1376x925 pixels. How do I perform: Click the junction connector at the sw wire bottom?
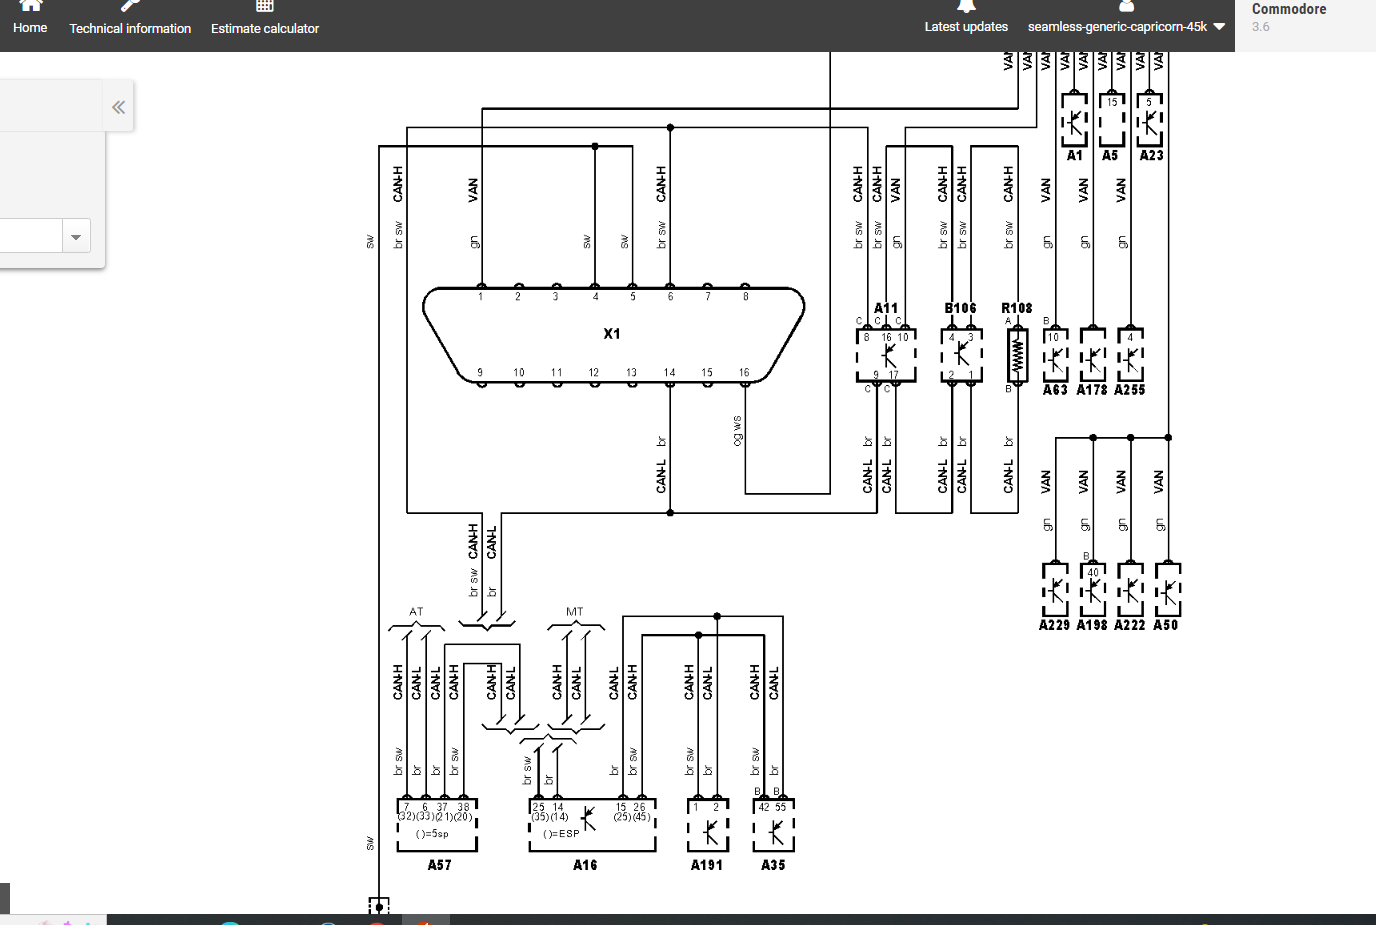[379, 906]
